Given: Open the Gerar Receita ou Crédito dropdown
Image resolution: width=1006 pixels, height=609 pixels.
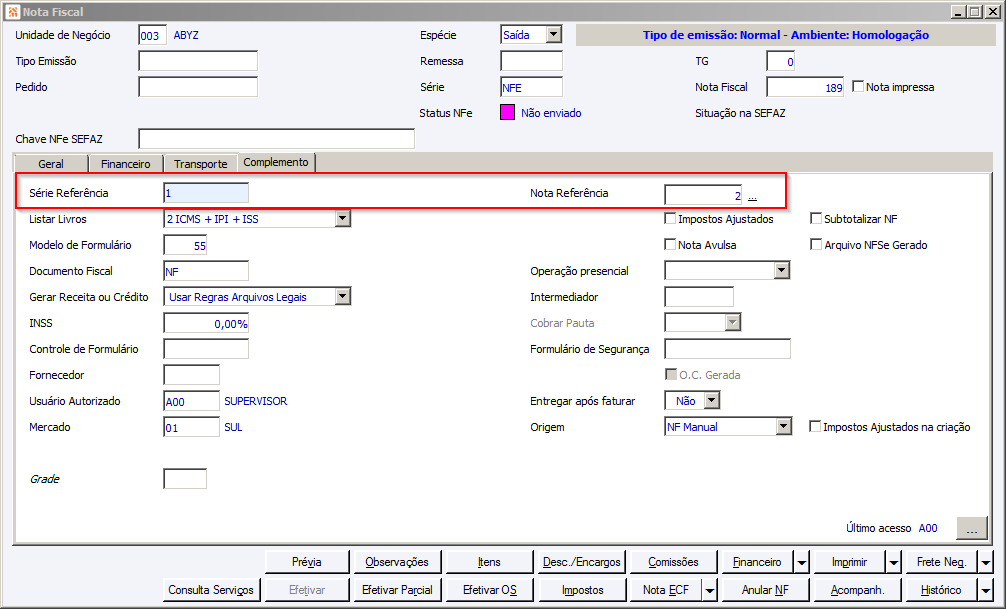Looking at the screenshot, I should pyautogui.click(x=343, y=296).
